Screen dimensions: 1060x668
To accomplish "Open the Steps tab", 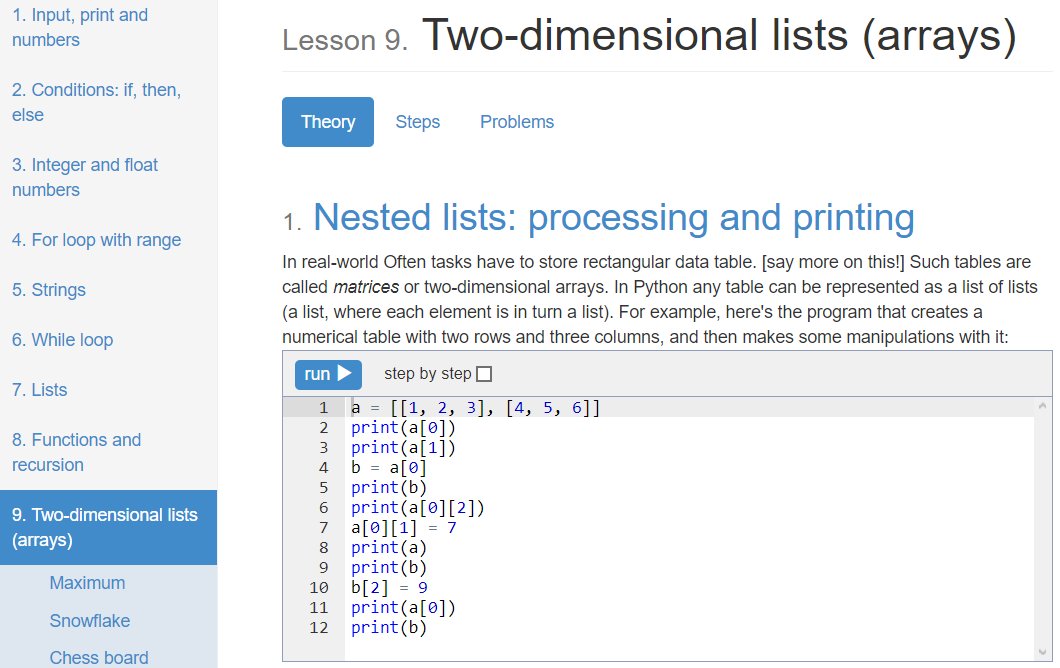I will [418, 122].
